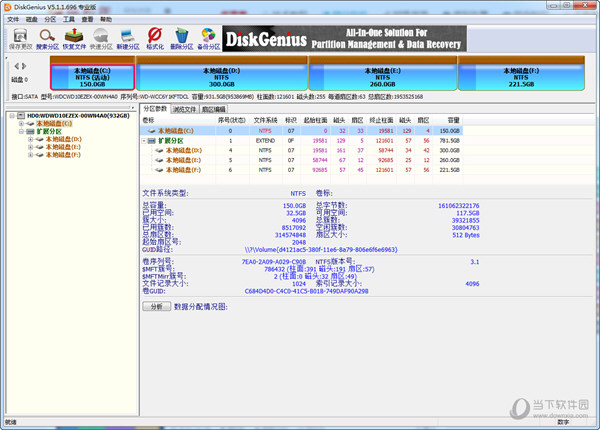This screenshot has width=600, height=430.
Task: Expand 本地磁盘(F:) node in left tree
Action: click(x=30, y=155)
